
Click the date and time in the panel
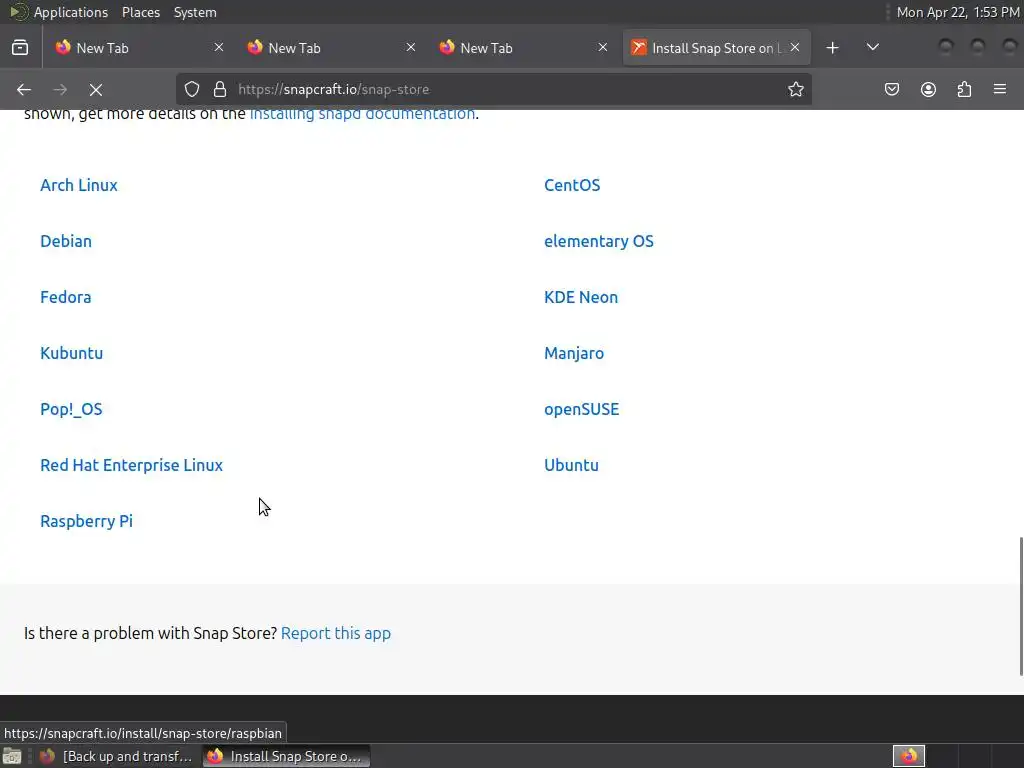(957, 12)
